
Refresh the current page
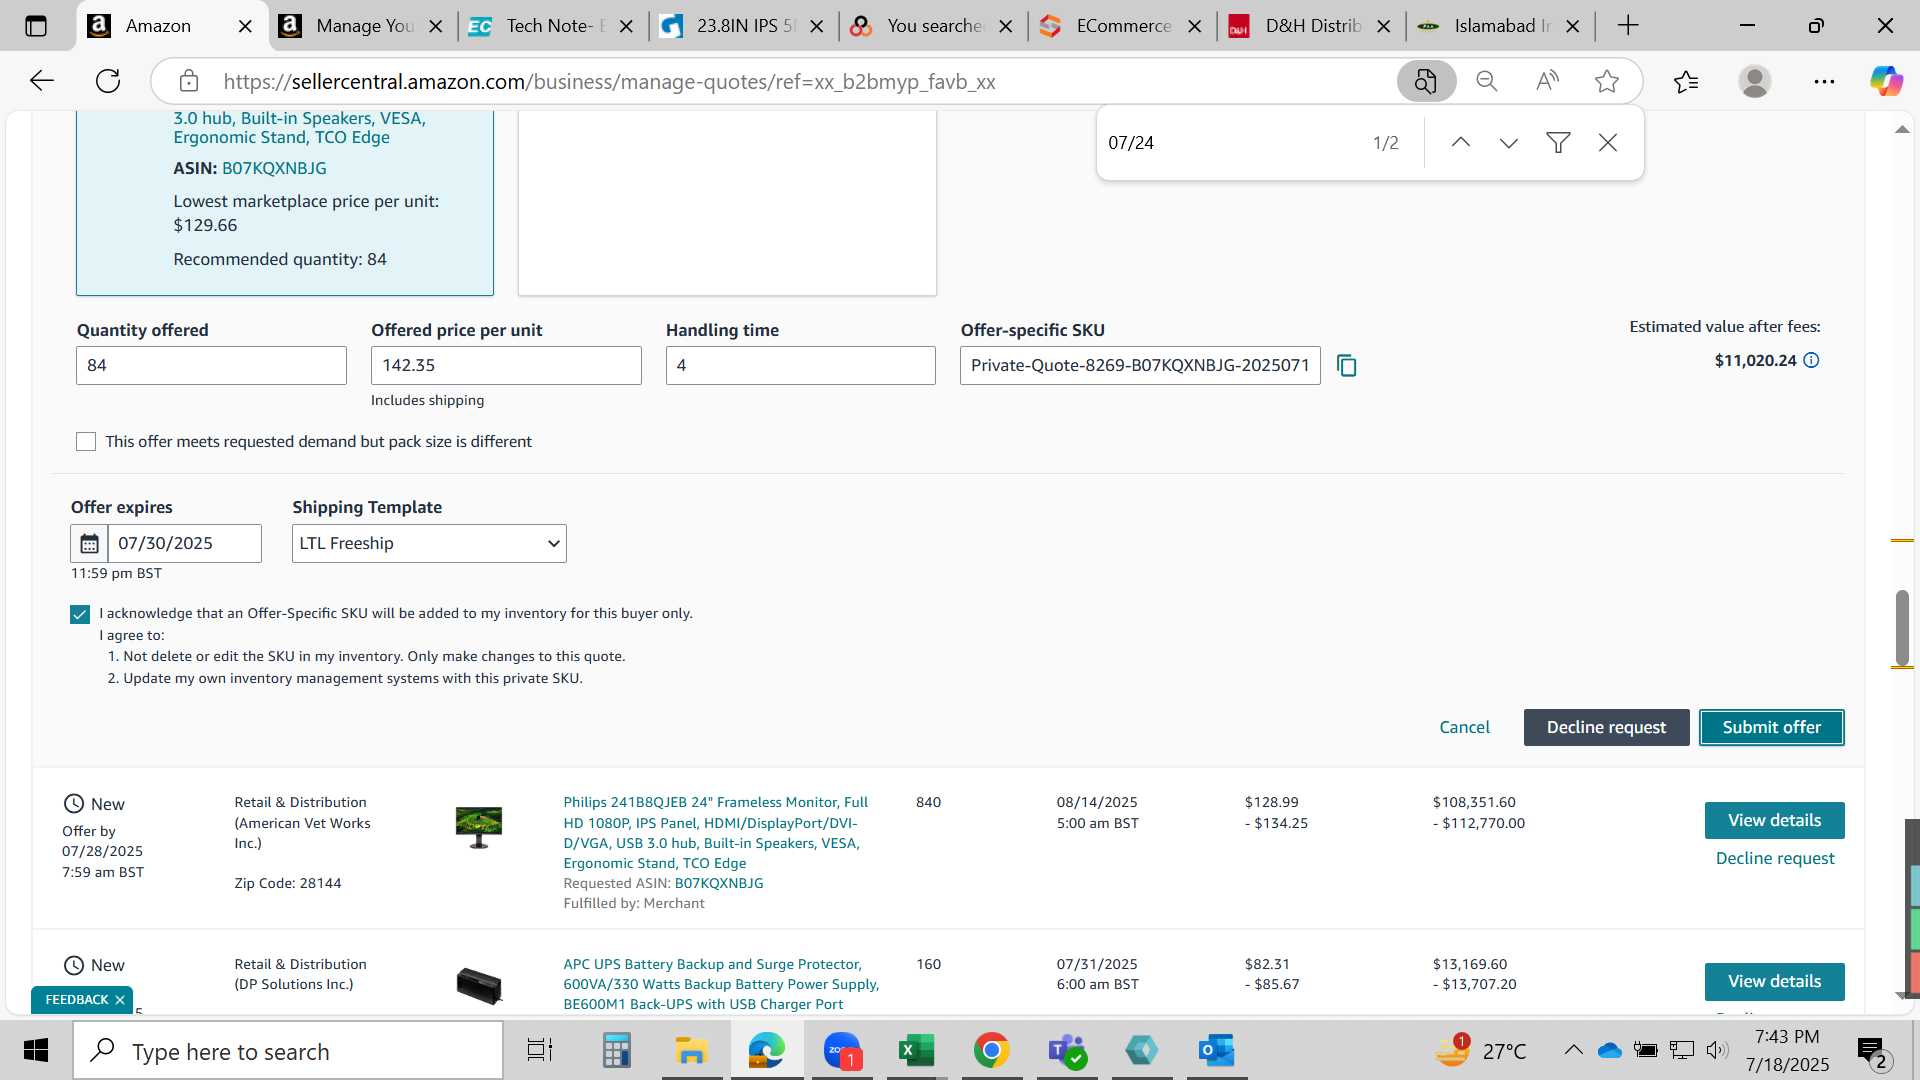pos(108,81)
